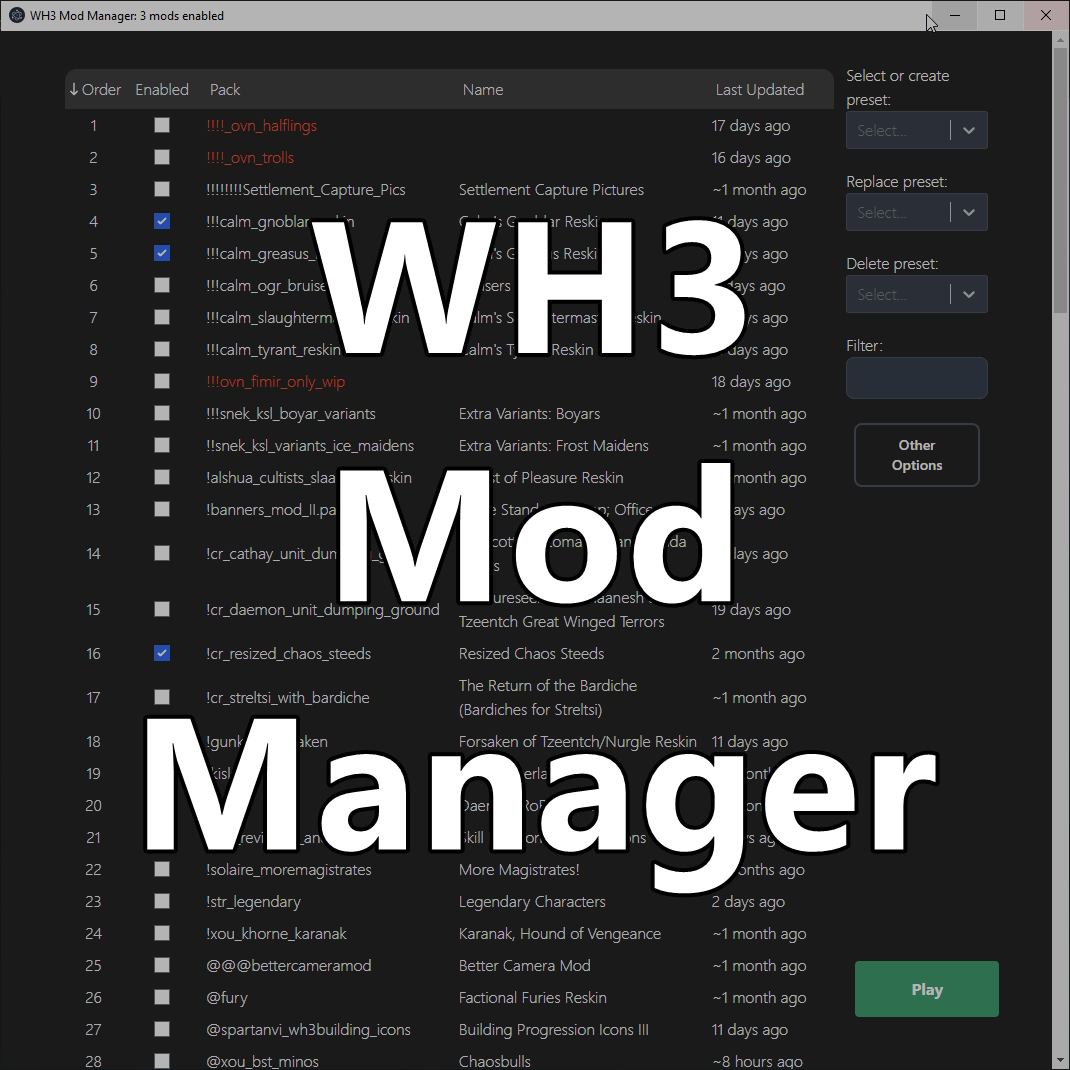Viewport: 1070px width, 1070px height.
Task: Click the 2 days ago date for !str_legendary
Action: pos(748,901)
